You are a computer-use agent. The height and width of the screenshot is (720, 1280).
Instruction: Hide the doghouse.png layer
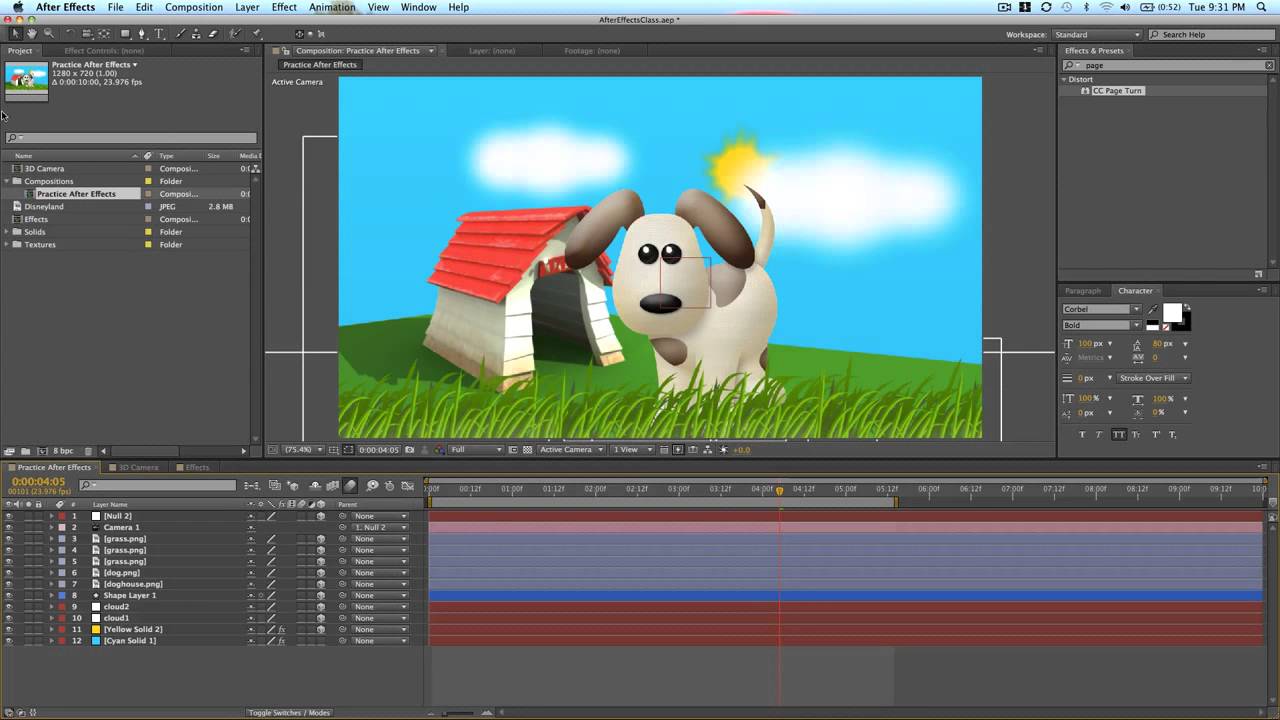coord(9,584)
